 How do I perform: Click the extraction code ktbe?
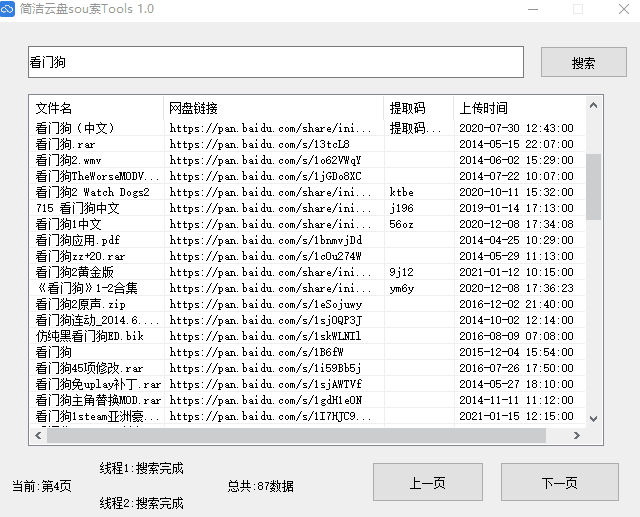tap(401, 192)
